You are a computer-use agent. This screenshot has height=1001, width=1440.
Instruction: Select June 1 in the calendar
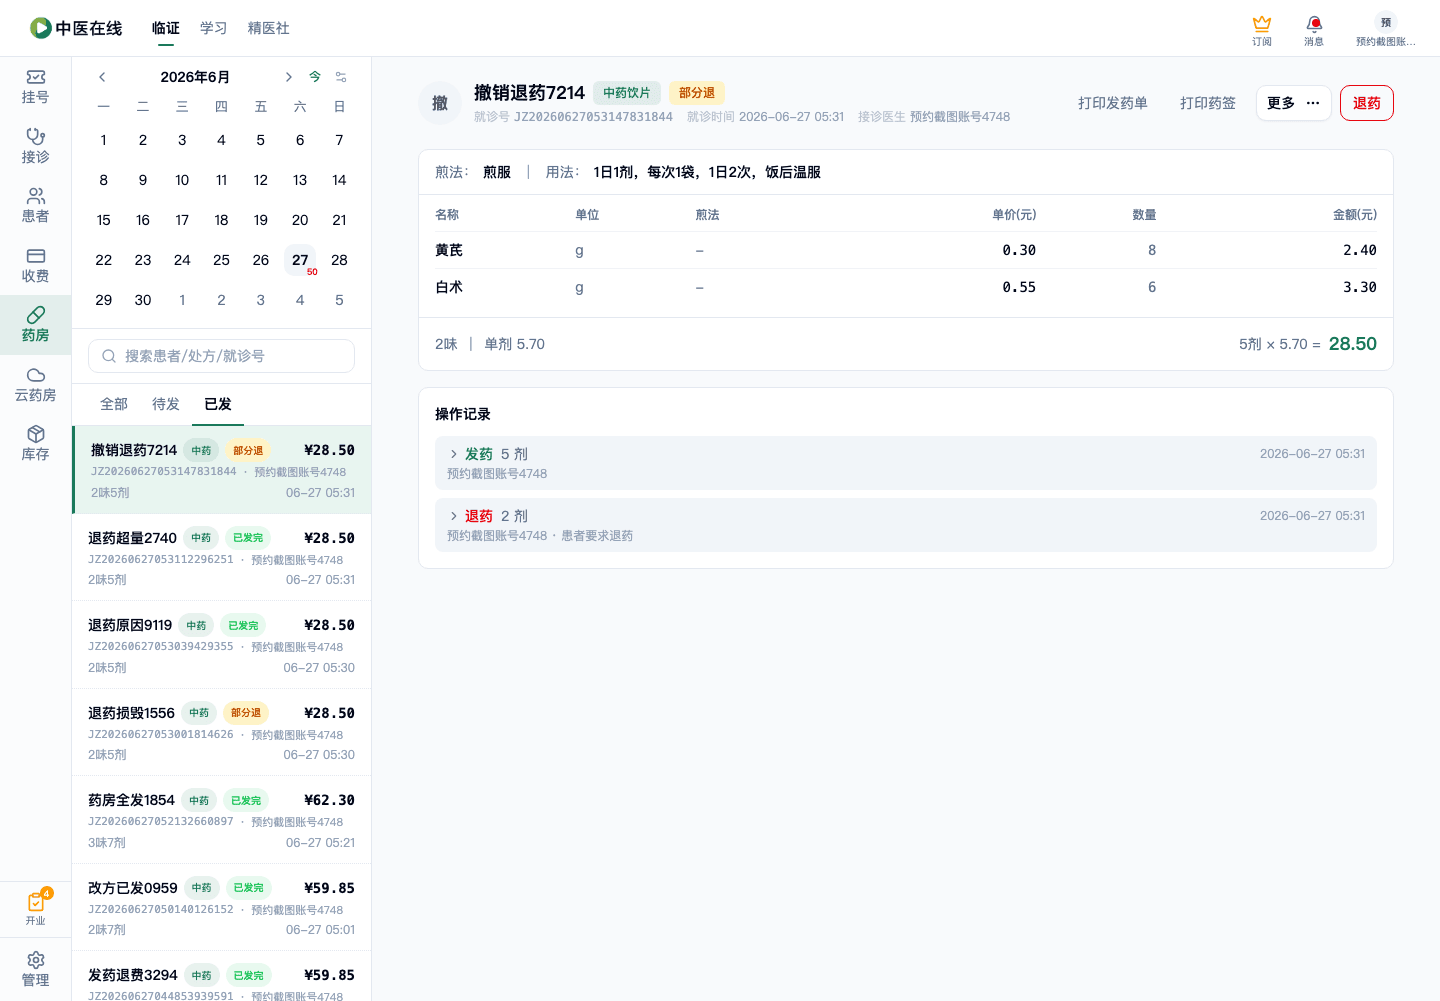click(x=104, y=140)
